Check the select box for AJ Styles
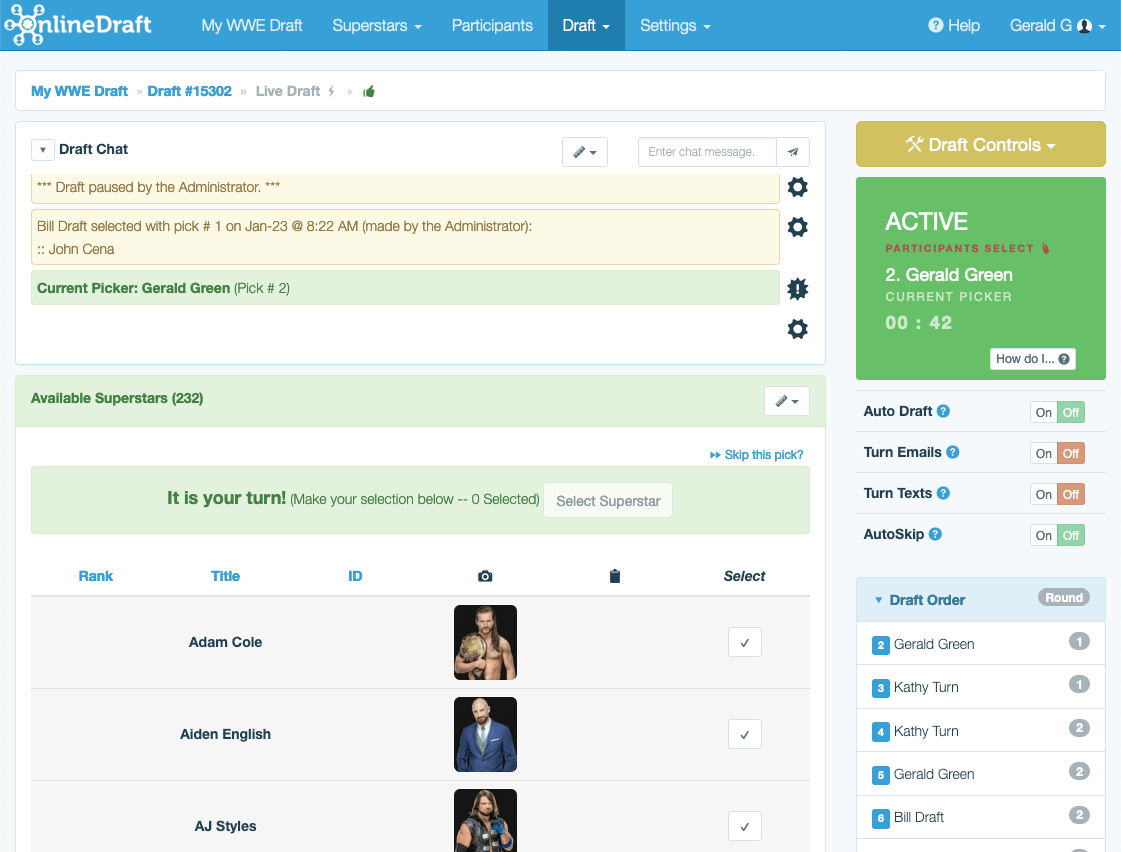 [745, 826]
